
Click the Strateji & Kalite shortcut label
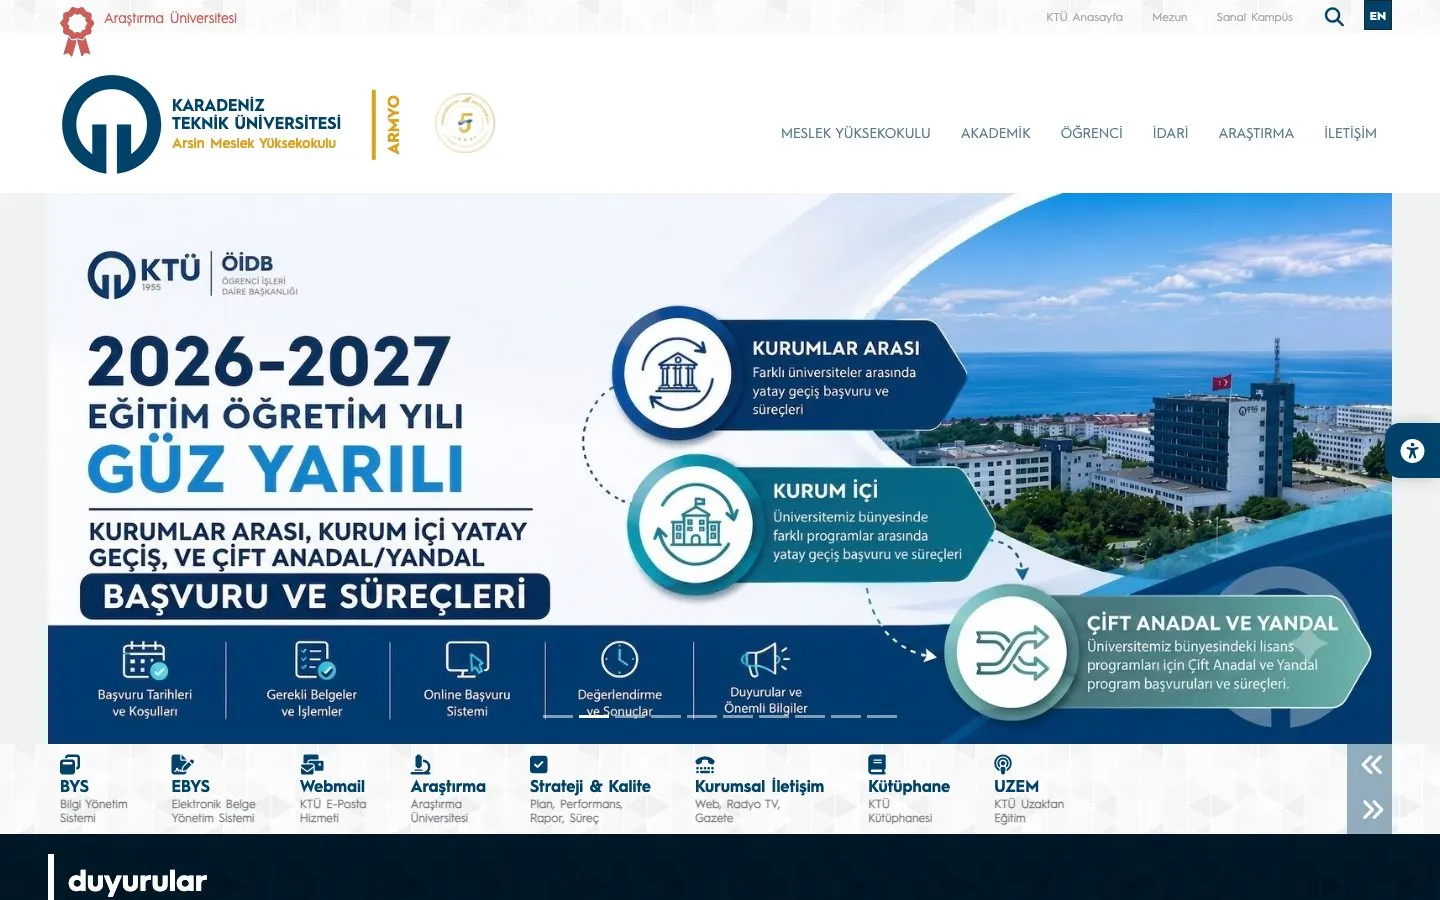590,786
